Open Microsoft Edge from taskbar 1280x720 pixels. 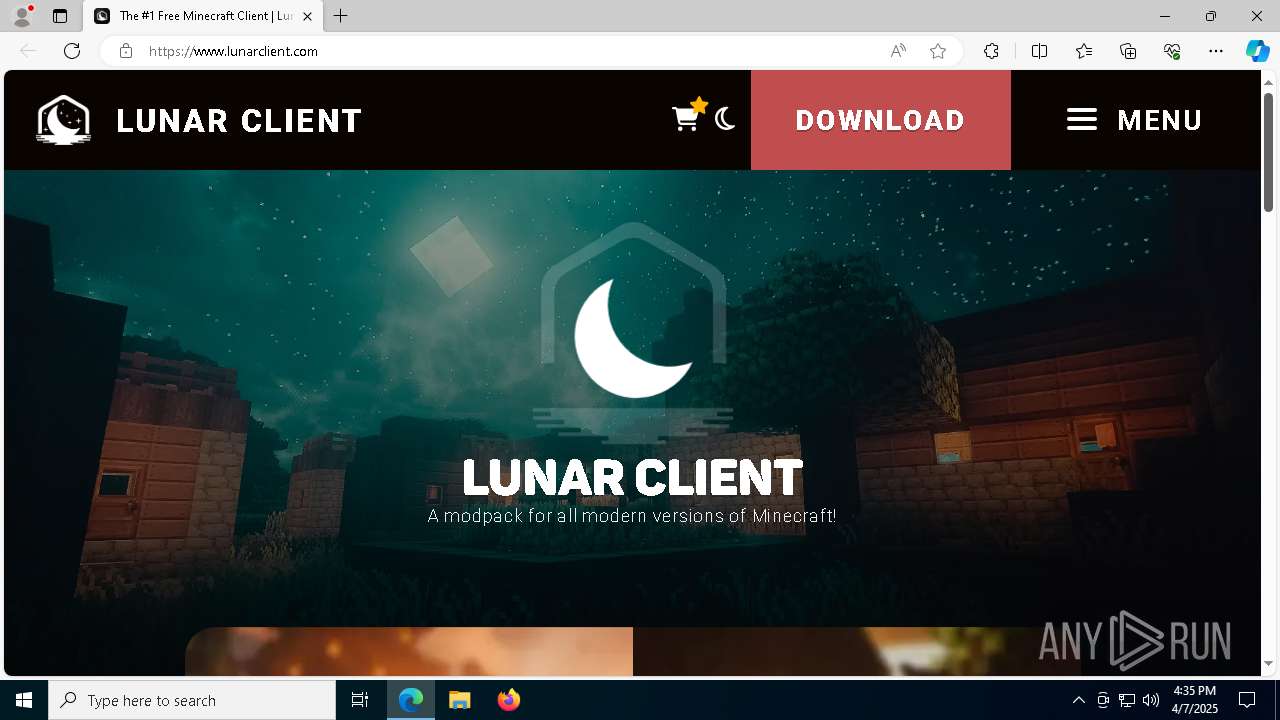pyautogui.click(x=411, y=700)
